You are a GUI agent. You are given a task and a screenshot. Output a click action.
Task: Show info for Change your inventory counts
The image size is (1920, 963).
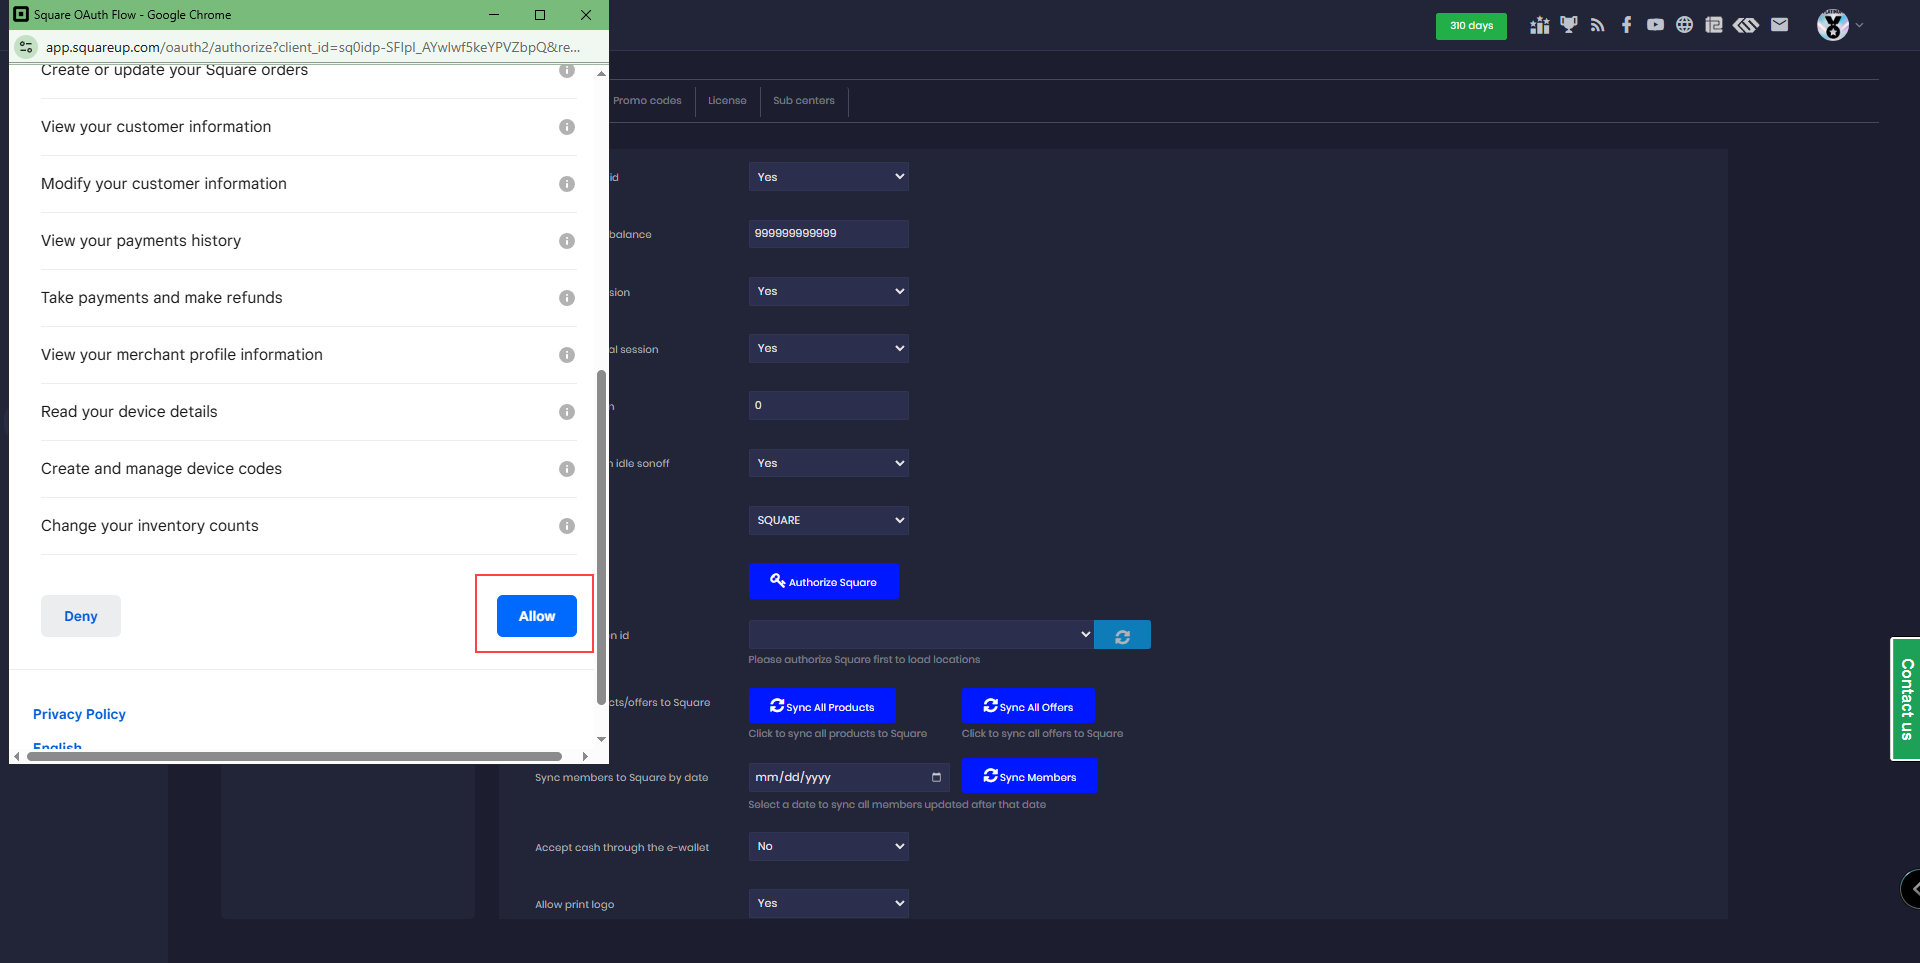point(567,526)
